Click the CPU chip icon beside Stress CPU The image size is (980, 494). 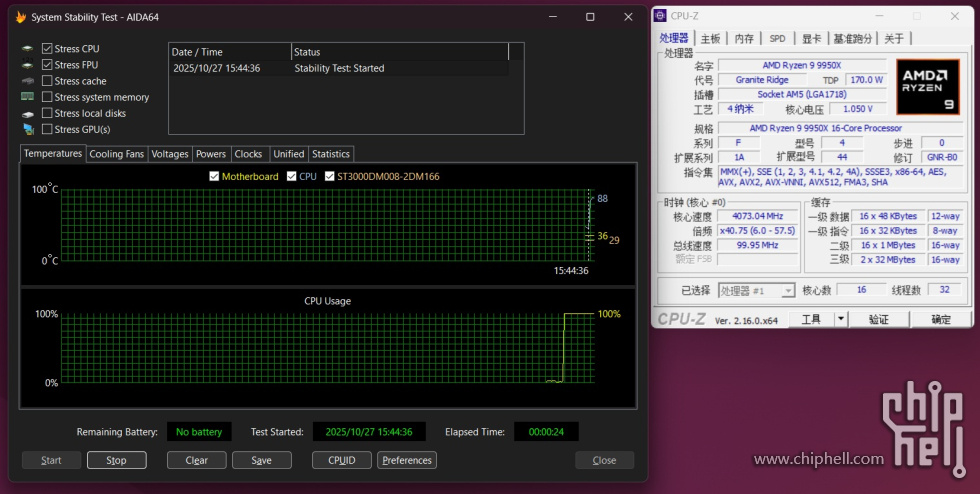(x=28, y=48)
